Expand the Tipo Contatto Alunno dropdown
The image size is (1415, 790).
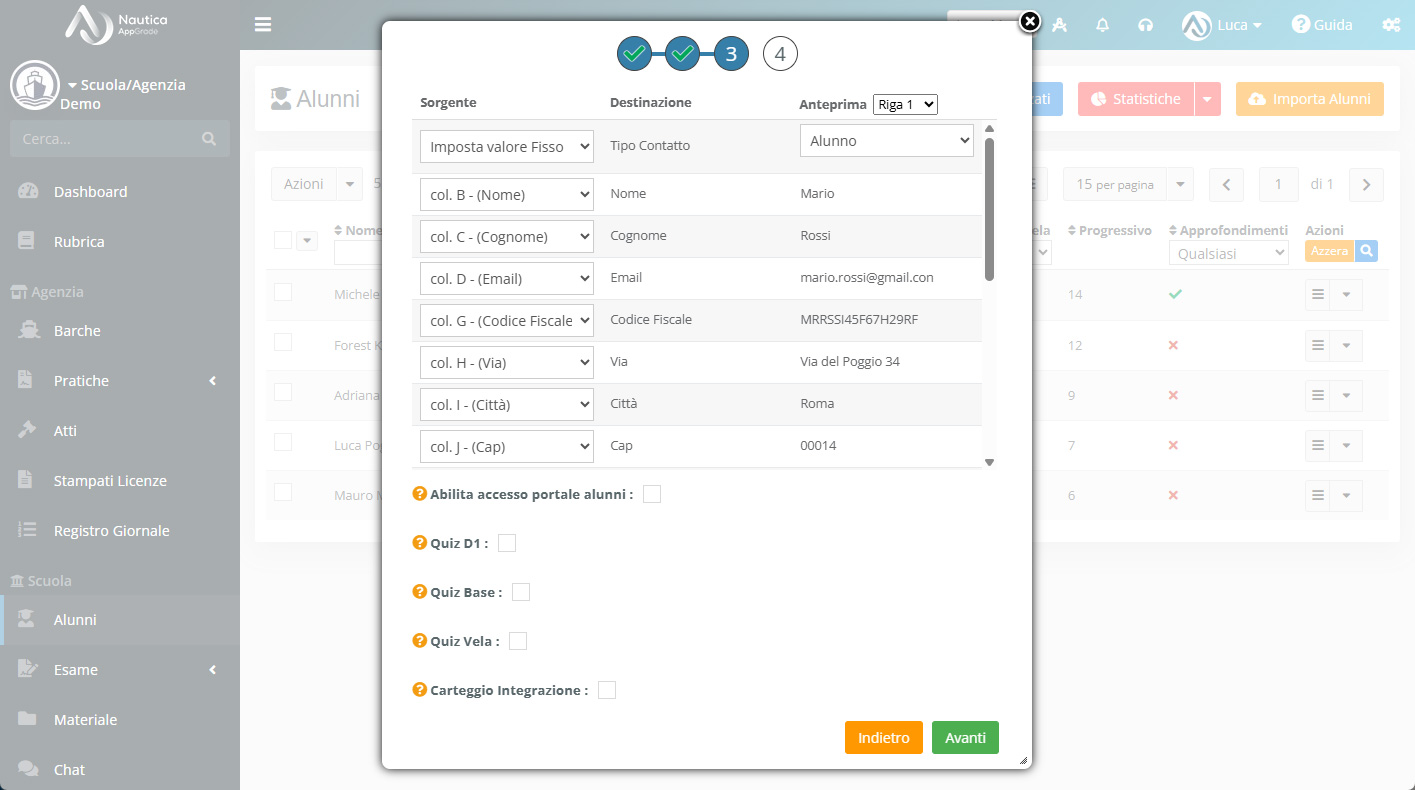point(887,141)
